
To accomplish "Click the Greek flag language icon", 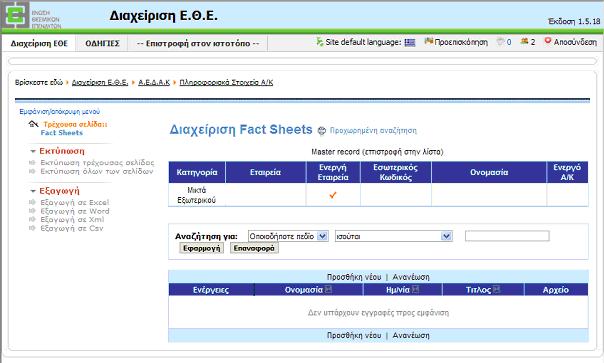I will click(409, 42).
